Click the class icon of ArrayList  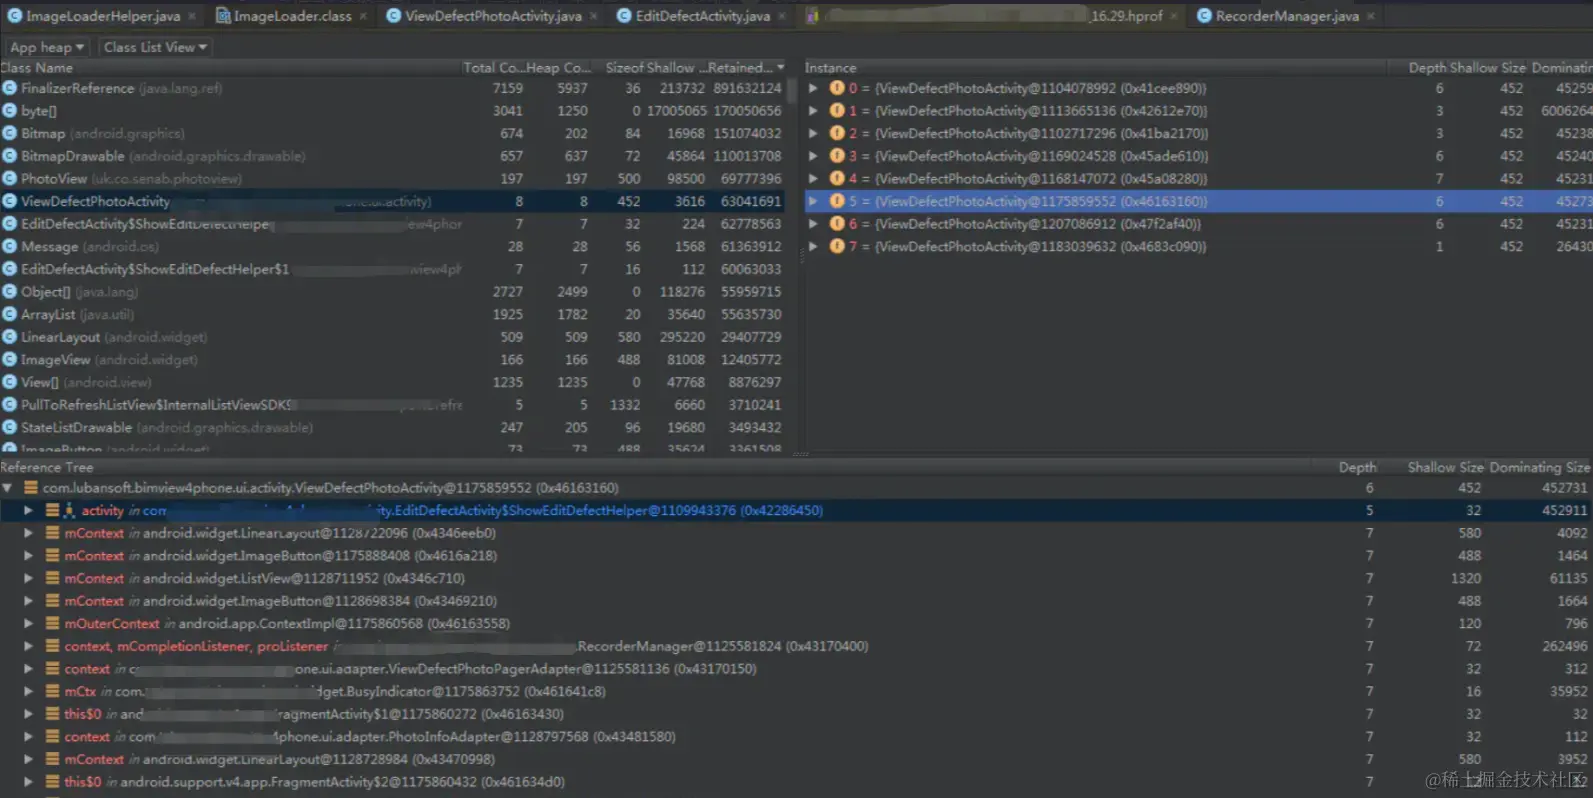pos(10,314)
